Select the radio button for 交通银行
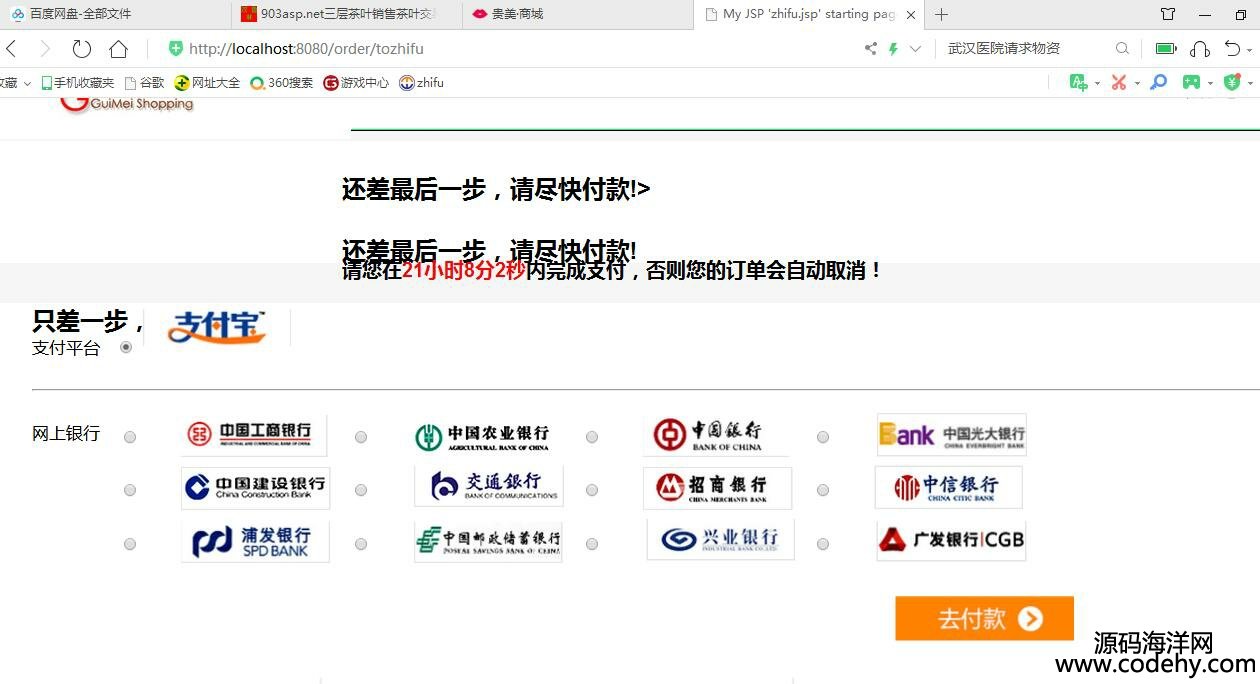This screenshot has width=1260, height=684. click(361, 490)
